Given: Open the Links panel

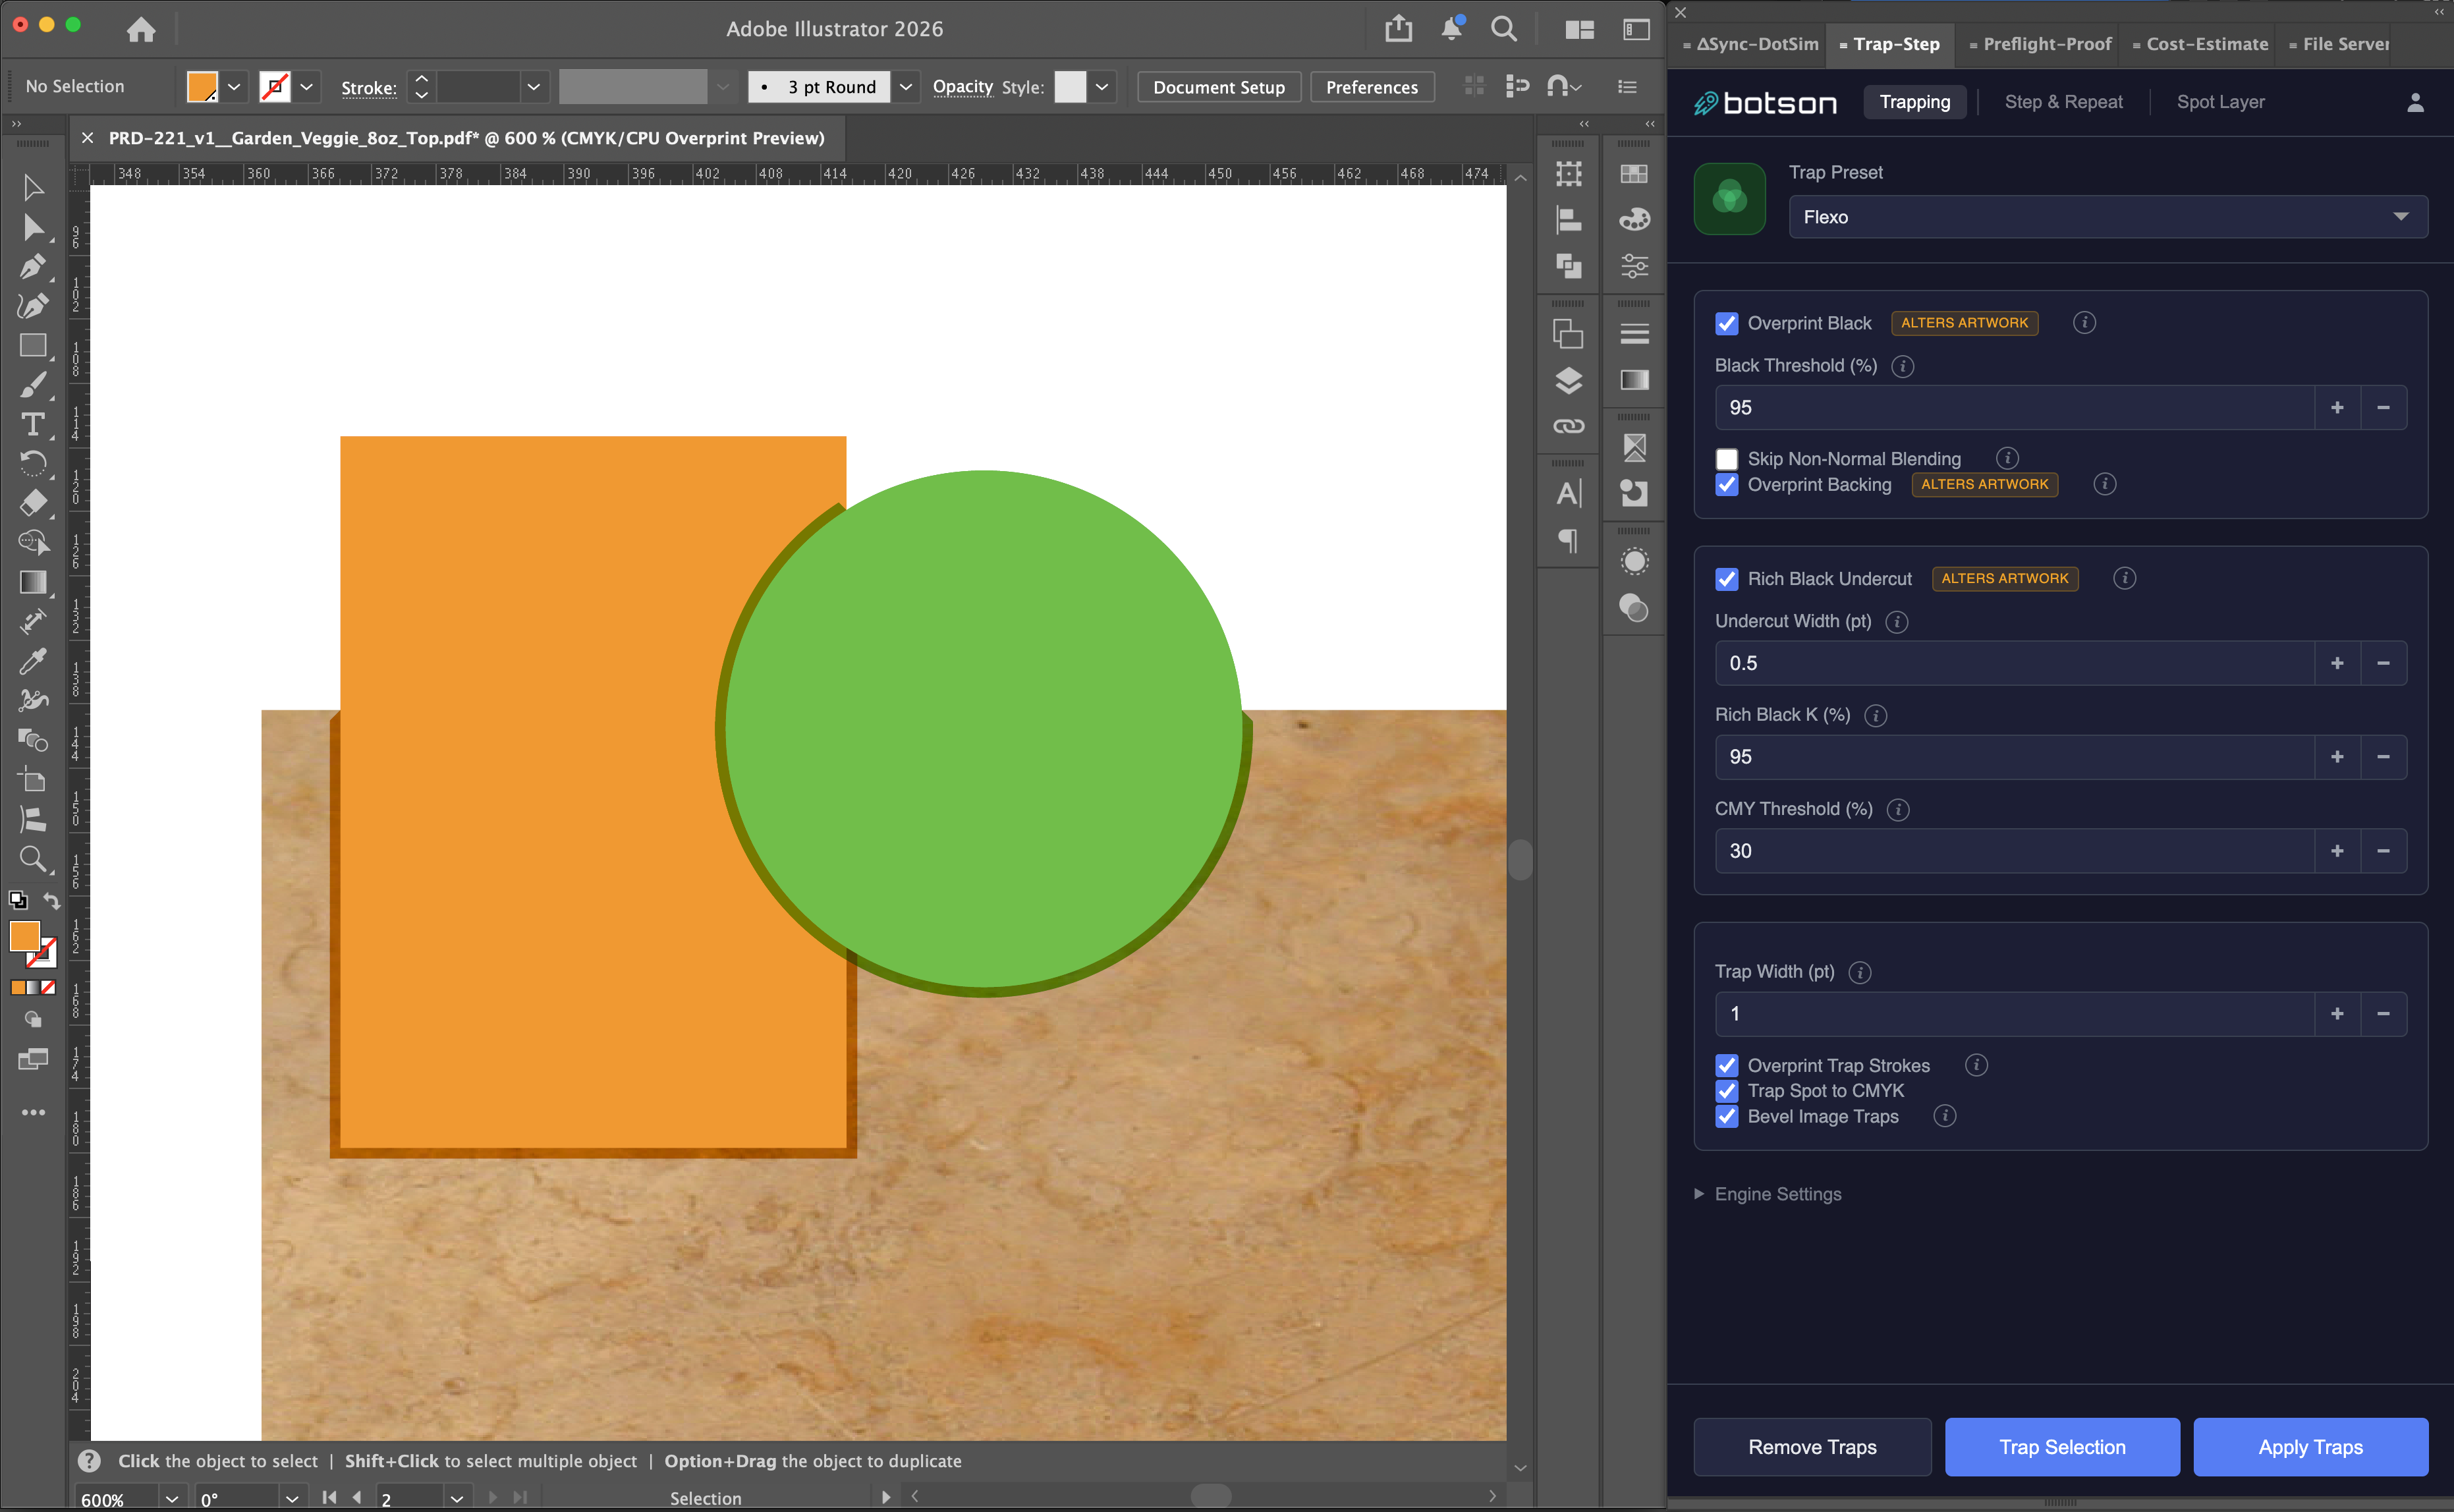Looking at the screenshot, I should click(1568, 425).
